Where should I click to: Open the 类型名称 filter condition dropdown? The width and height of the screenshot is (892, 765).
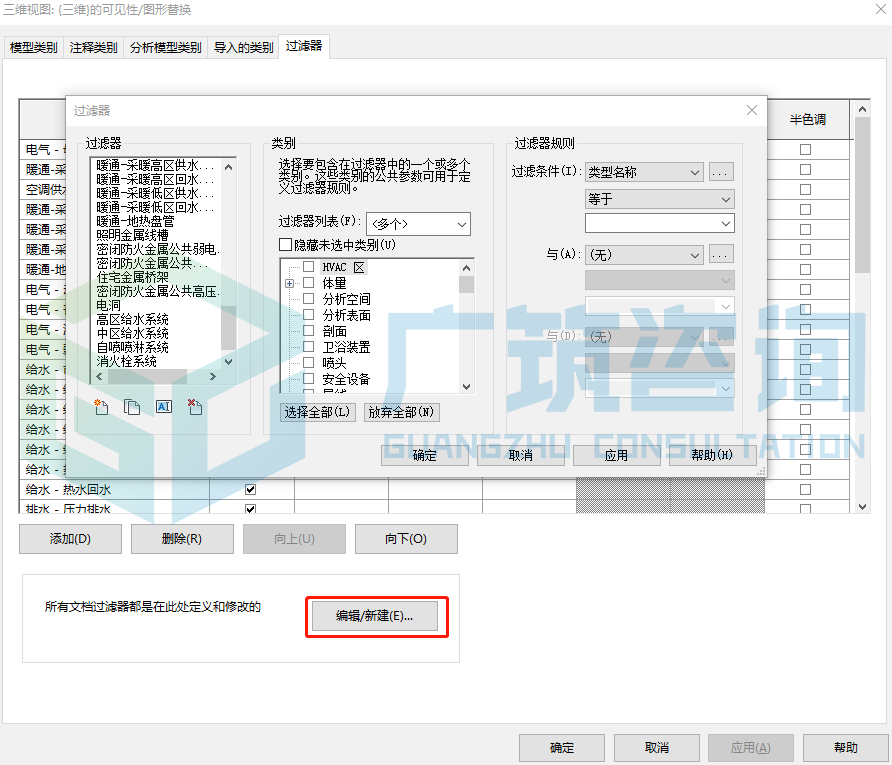(x=644, y=171)
